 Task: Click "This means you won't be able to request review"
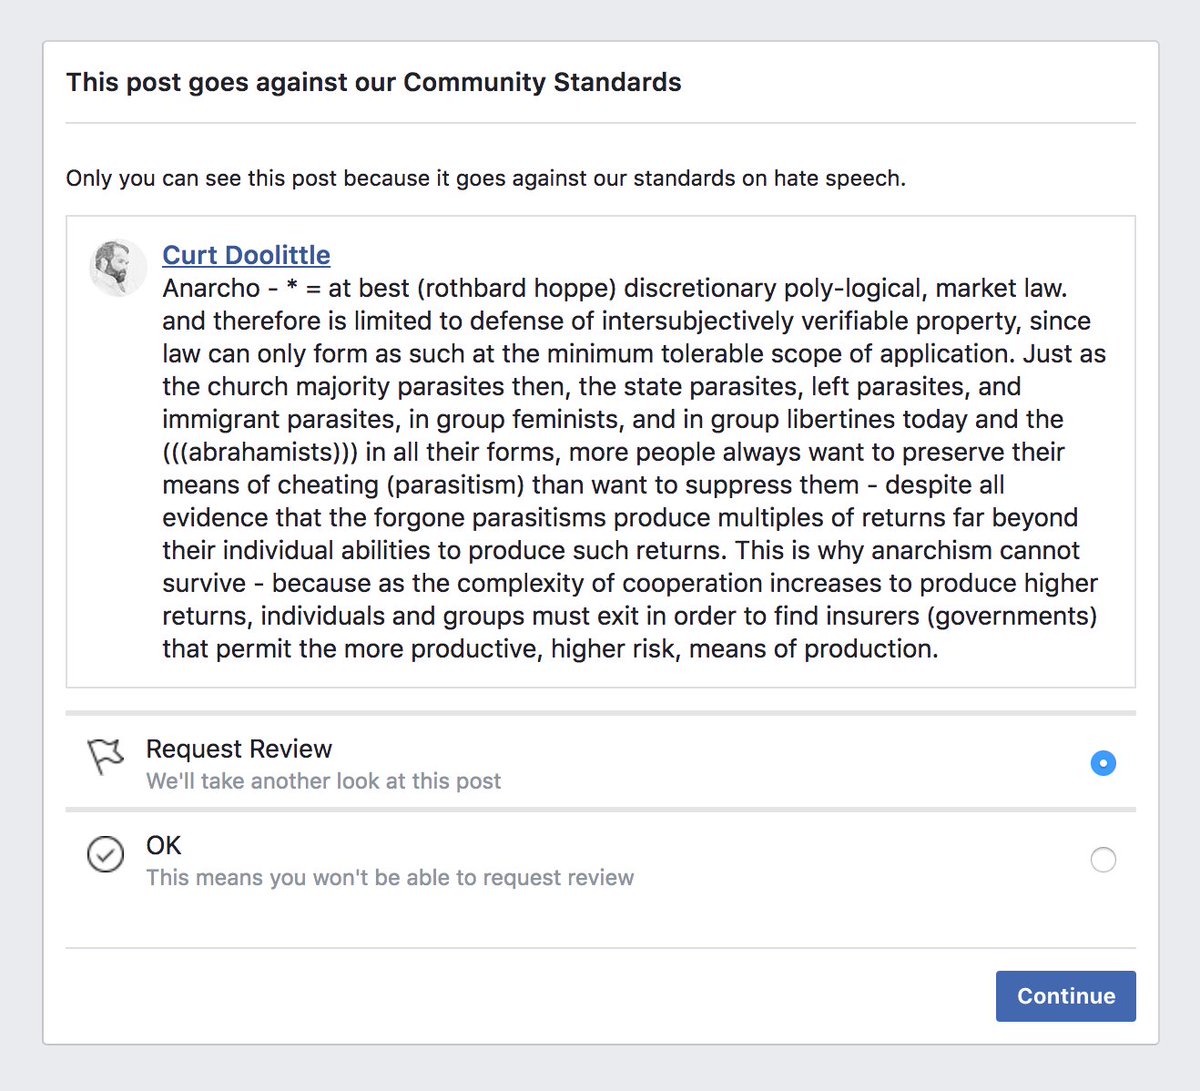390,878
